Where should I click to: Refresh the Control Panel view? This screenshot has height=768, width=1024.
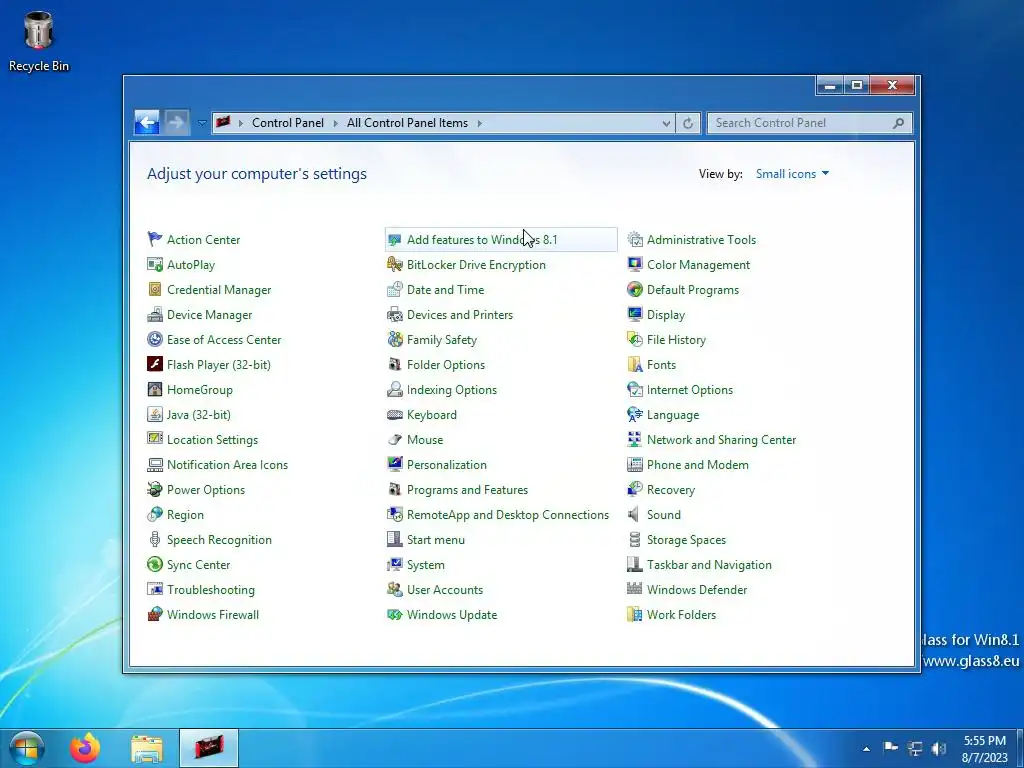[688, 123]
